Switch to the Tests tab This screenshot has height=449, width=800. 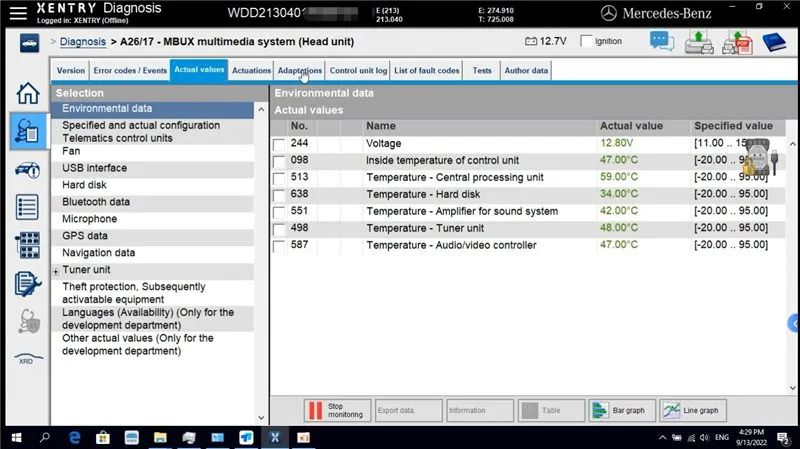click(x=482, y=70)
